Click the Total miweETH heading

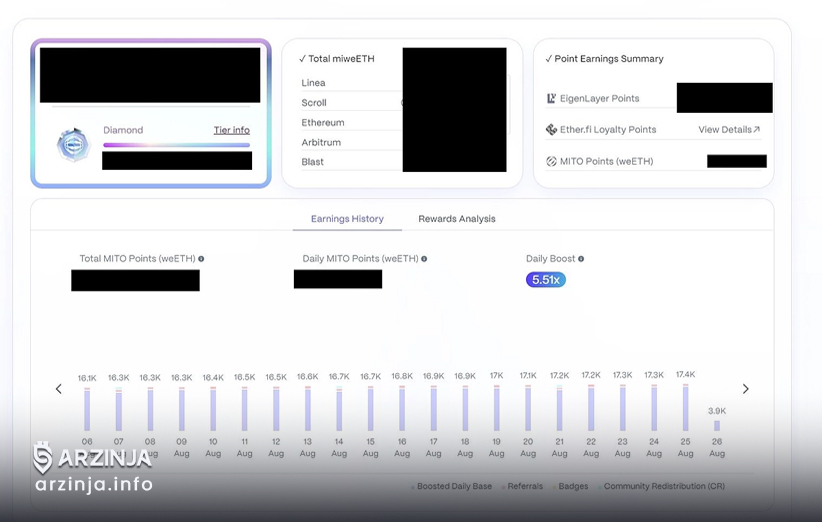[337, 59]
